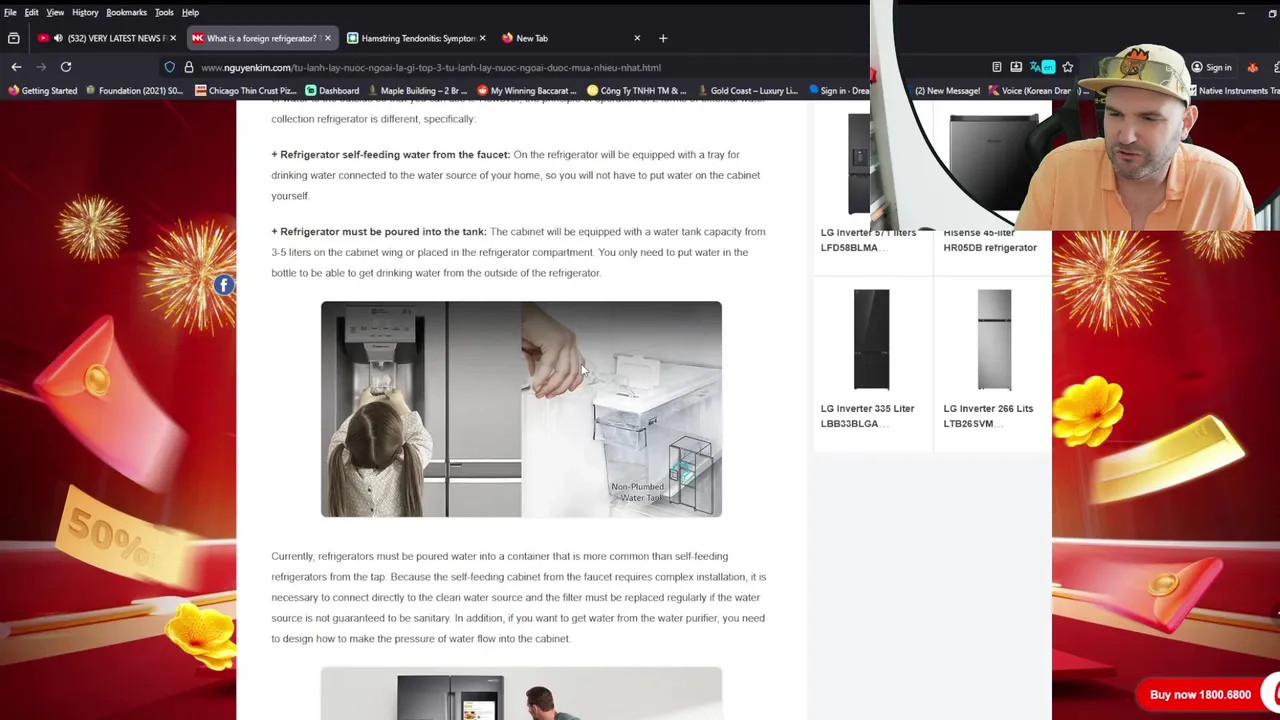Open Công Ty TNHH TM bookmark
Image resolution: width=1280 pixels, height=720 pixels.
637,90
